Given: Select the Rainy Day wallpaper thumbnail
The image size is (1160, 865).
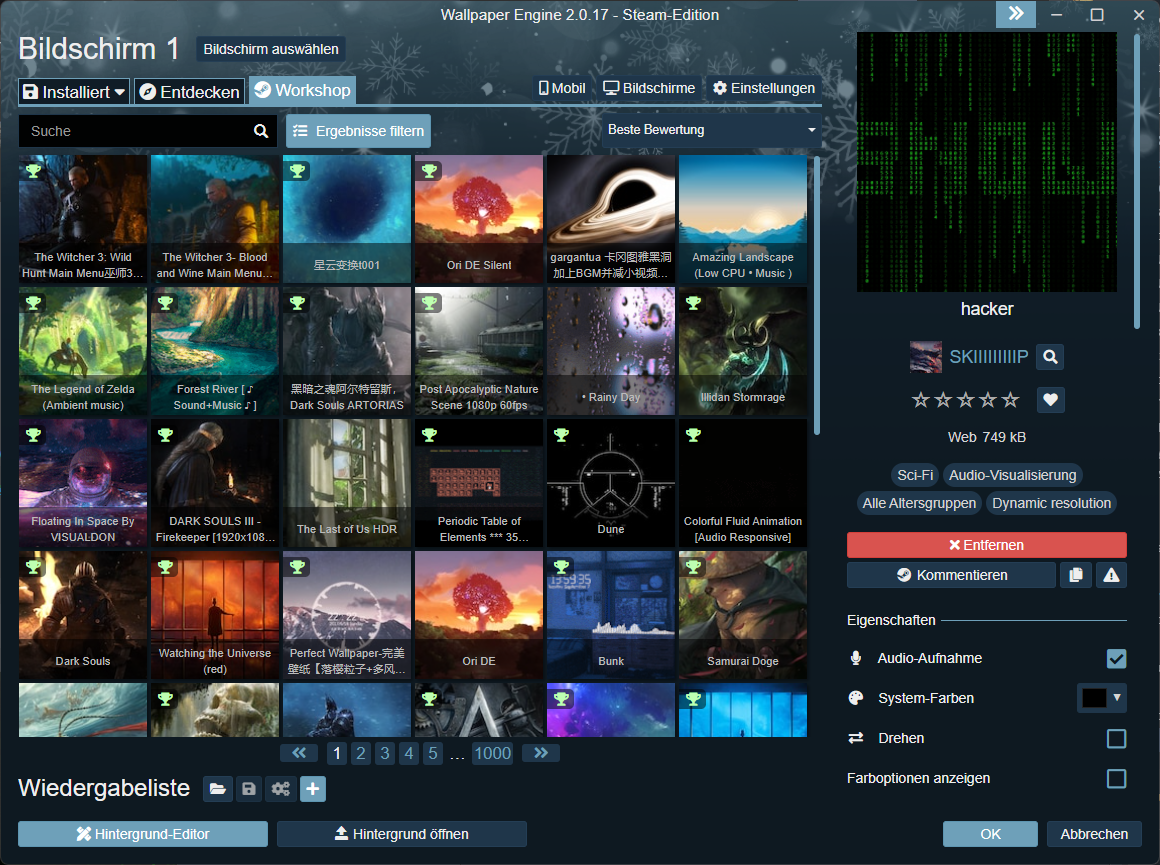Looking at the screenshot, I should (610, 351).
